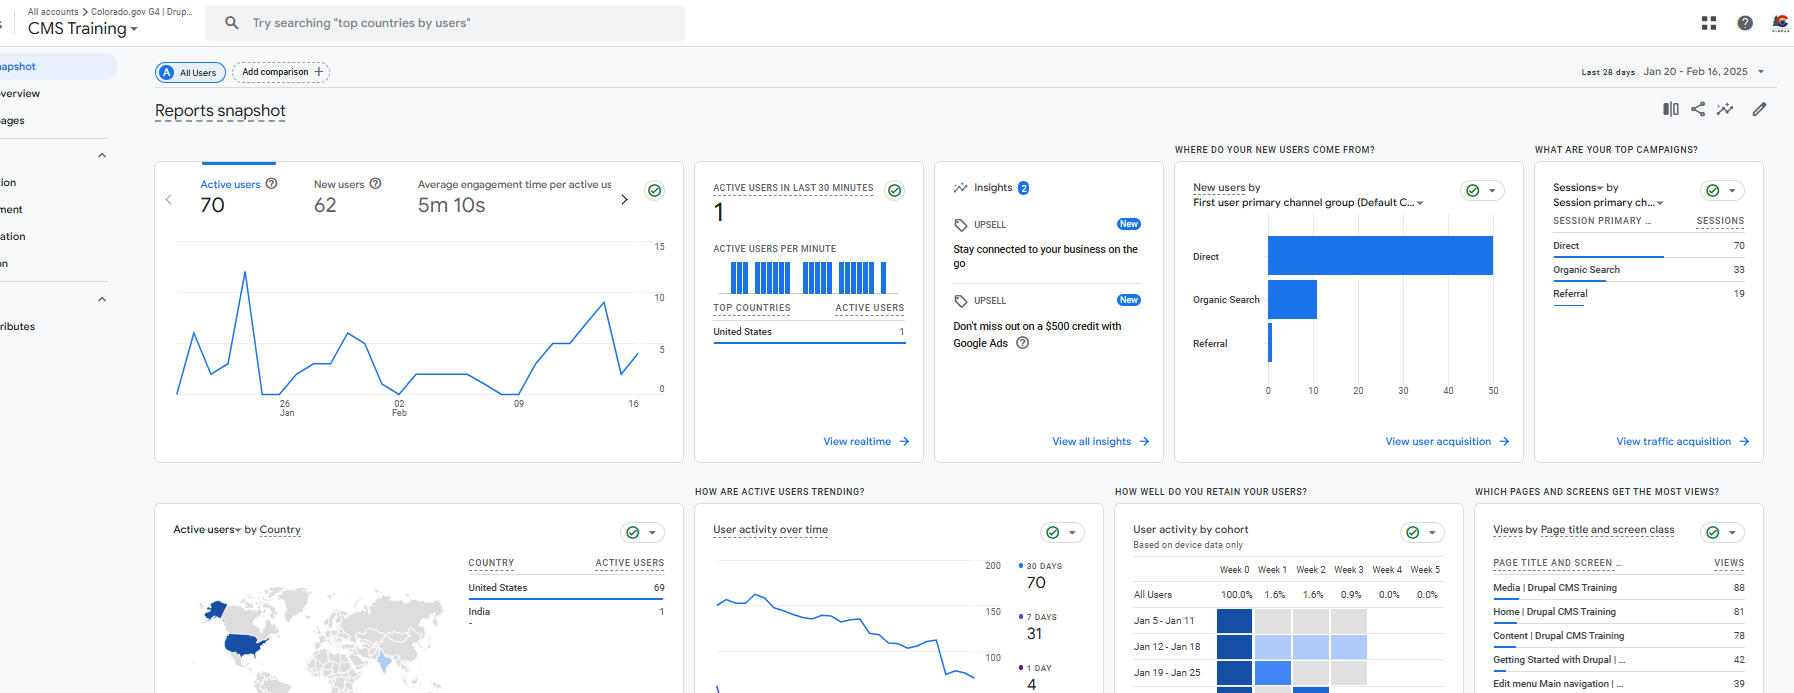1794x693 pixels.
Task: Click the Organic Search row in the sessions table
Action: (x=1649, y=270)
